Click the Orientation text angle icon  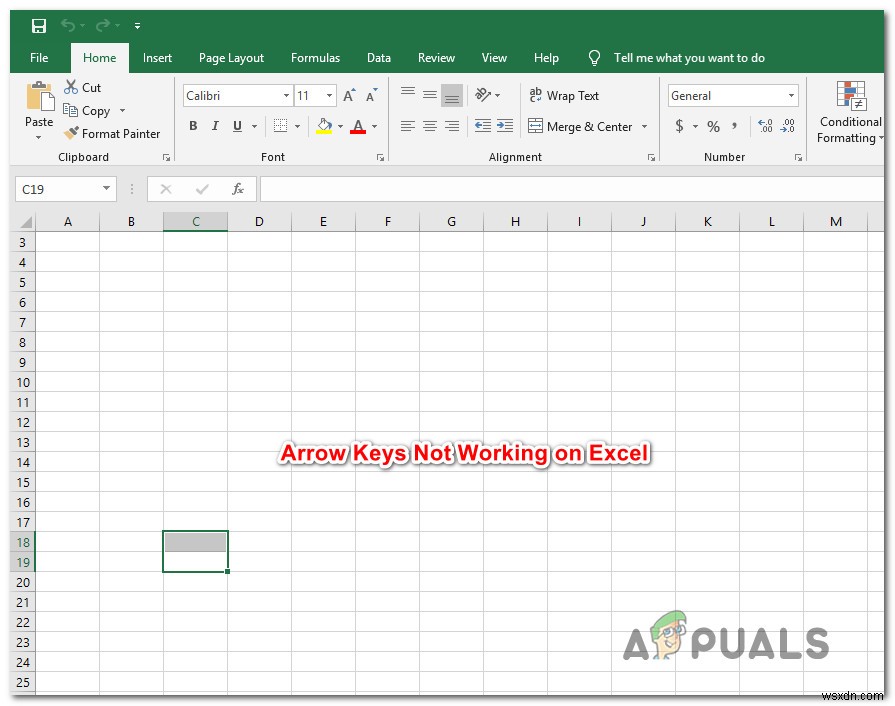point(483,95)
